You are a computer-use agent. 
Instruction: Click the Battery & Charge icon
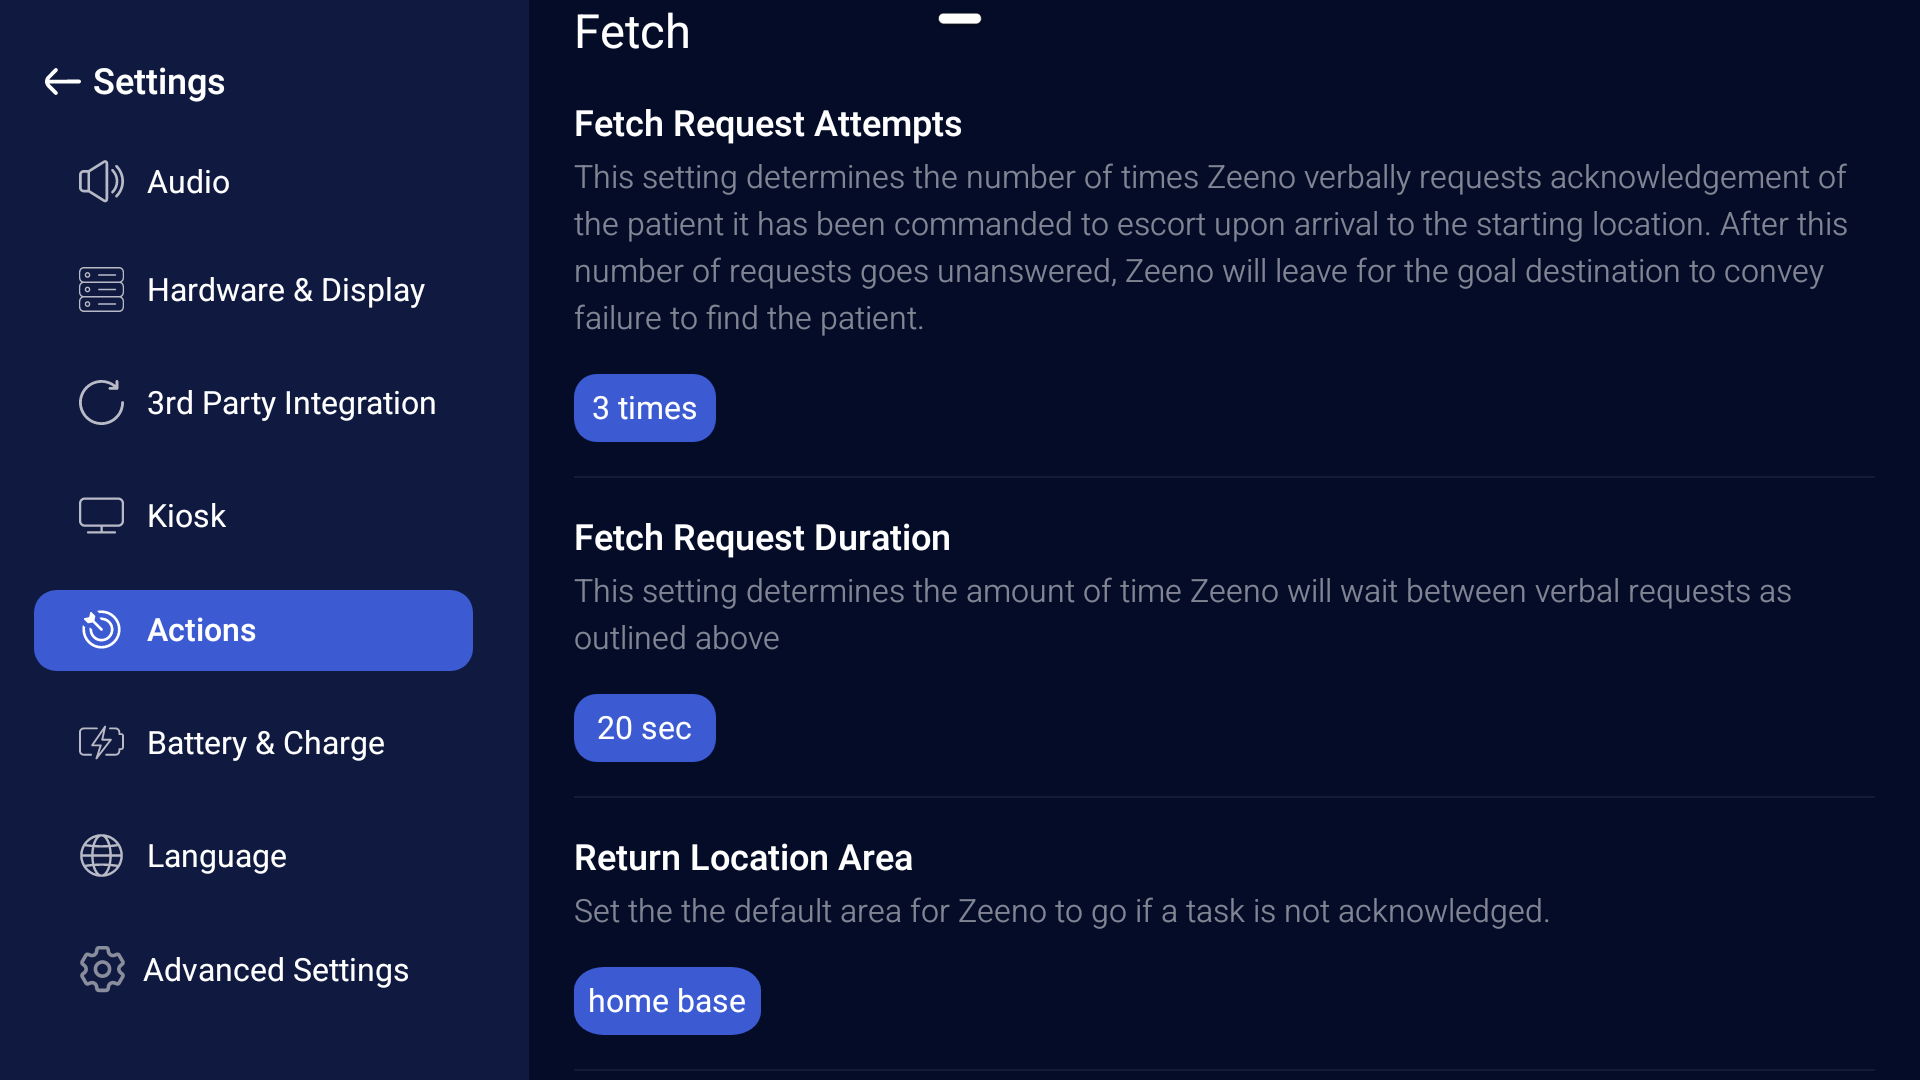[x=101, y=743]
